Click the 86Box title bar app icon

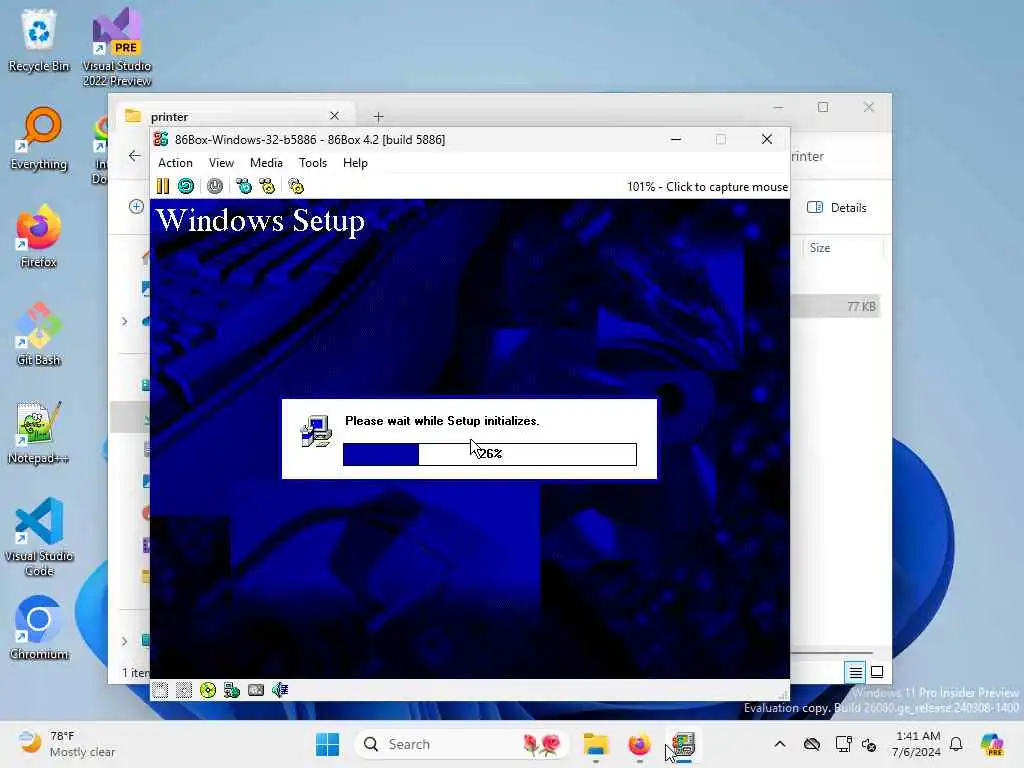[161, 139]
